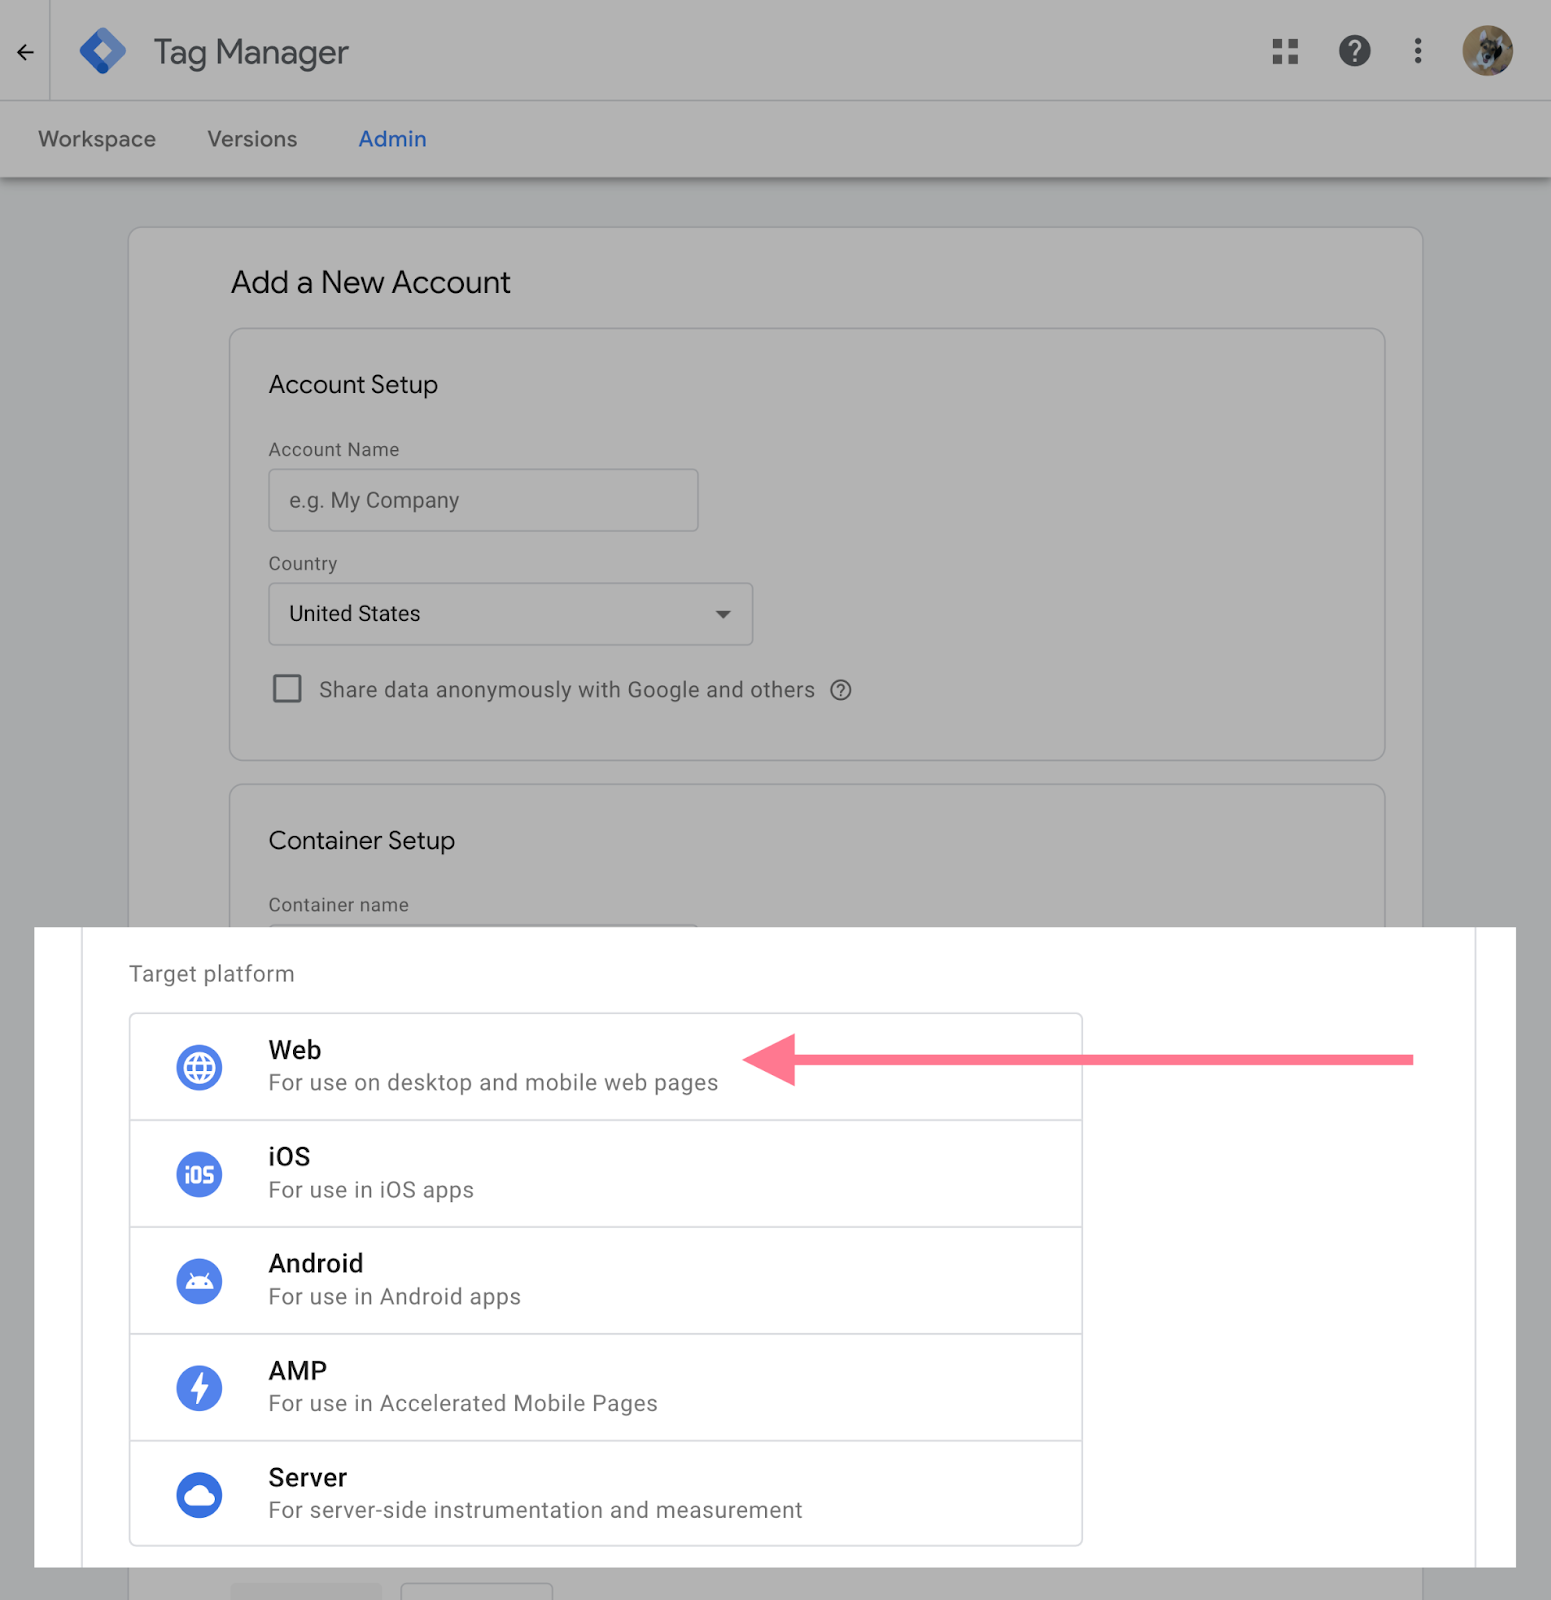Click the Tag Manager logo
Viewport: 1551px width, 1600px height.
click(x=103, y=51)
